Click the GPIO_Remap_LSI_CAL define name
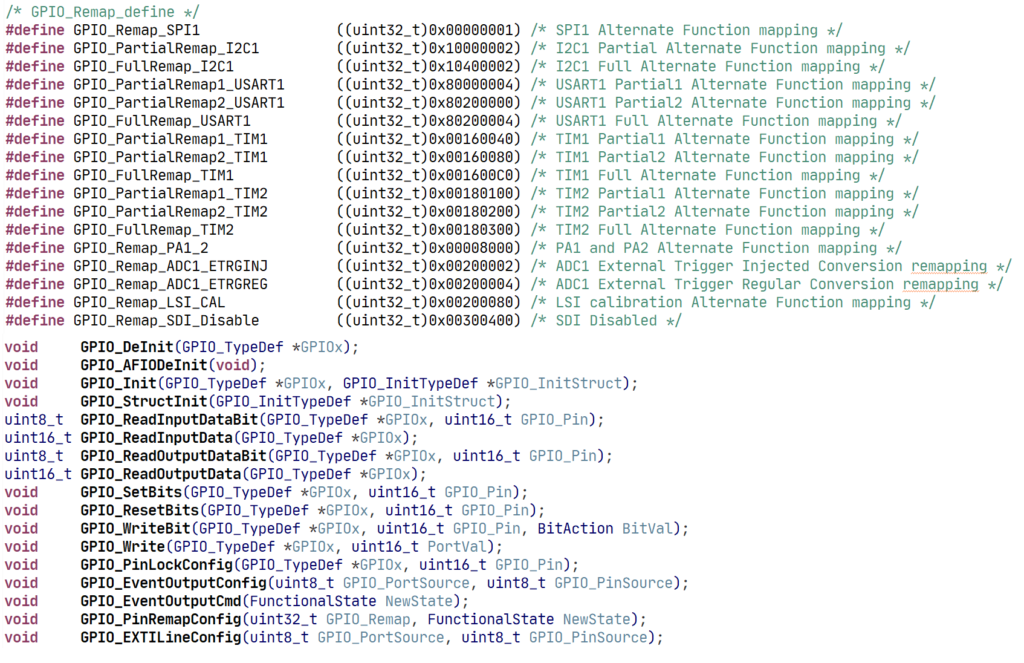Image resolution: width=1024 pixels, height=663 pixels. (149, 303)
